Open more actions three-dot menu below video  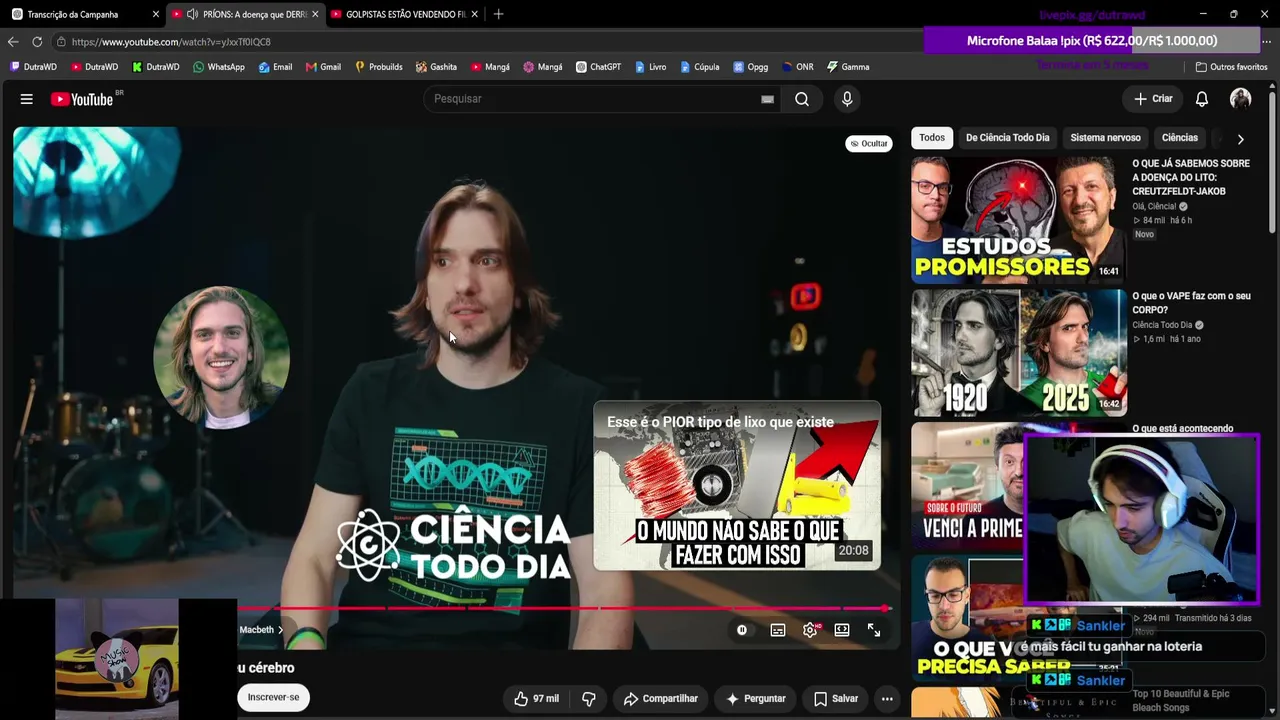[x=887, y=699]
